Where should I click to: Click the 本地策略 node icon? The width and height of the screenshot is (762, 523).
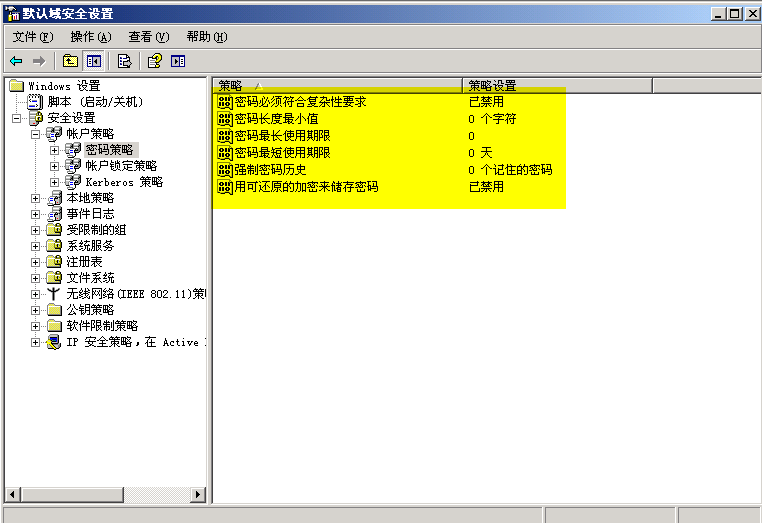pyautogui.click(x=54, y=198)
